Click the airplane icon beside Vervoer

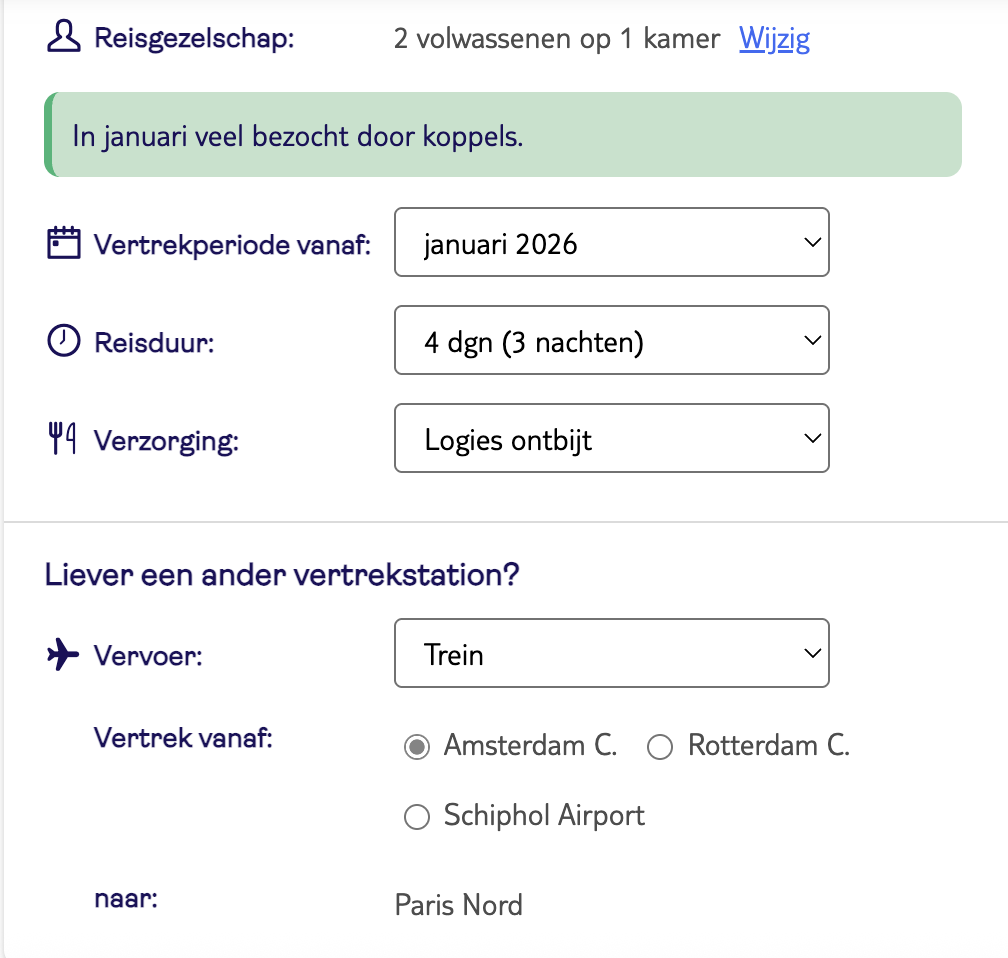pos(63,655)
